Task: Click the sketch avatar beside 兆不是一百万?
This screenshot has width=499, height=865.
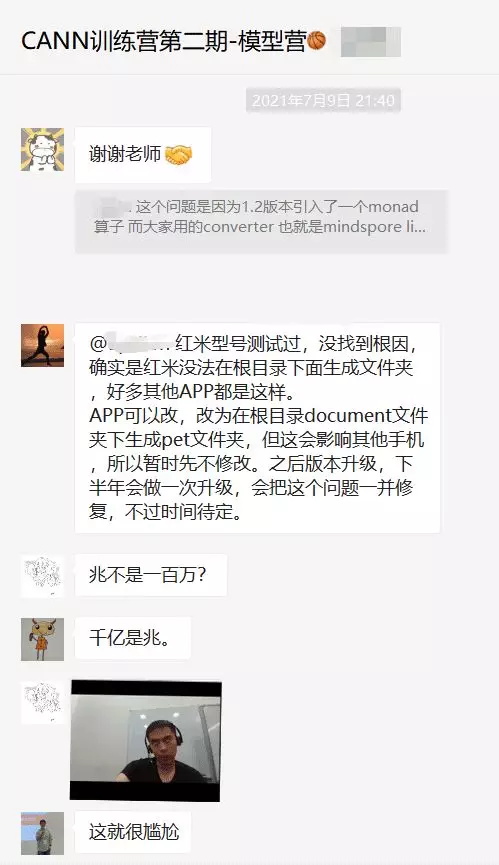Action: (42, 576)
